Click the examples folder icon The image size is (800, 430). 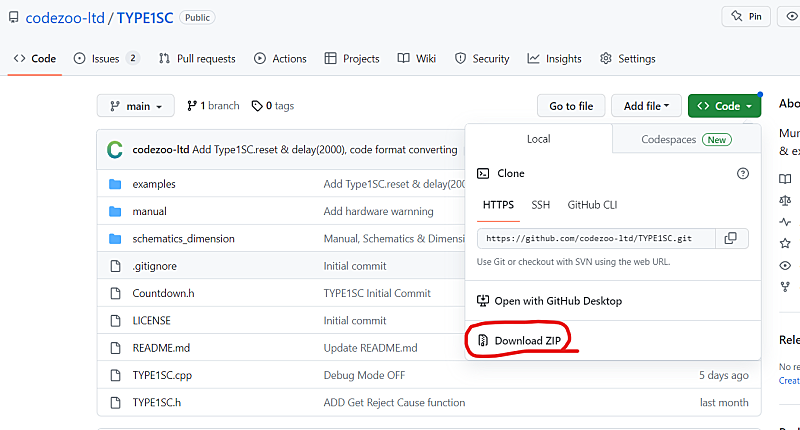tap(115, 184)
